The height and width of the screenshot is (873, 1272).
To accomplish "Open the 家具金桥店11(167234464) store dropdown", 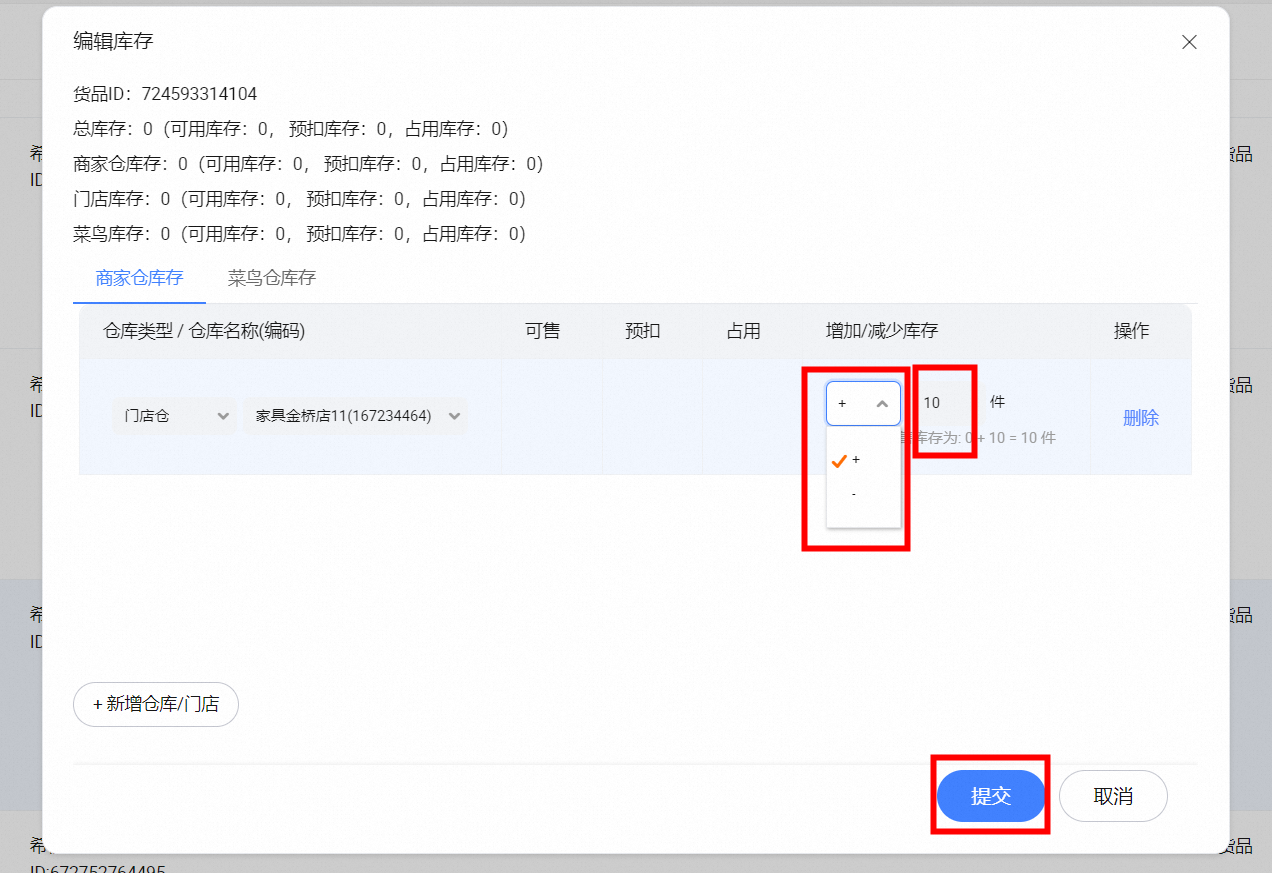I will [356, 416].
